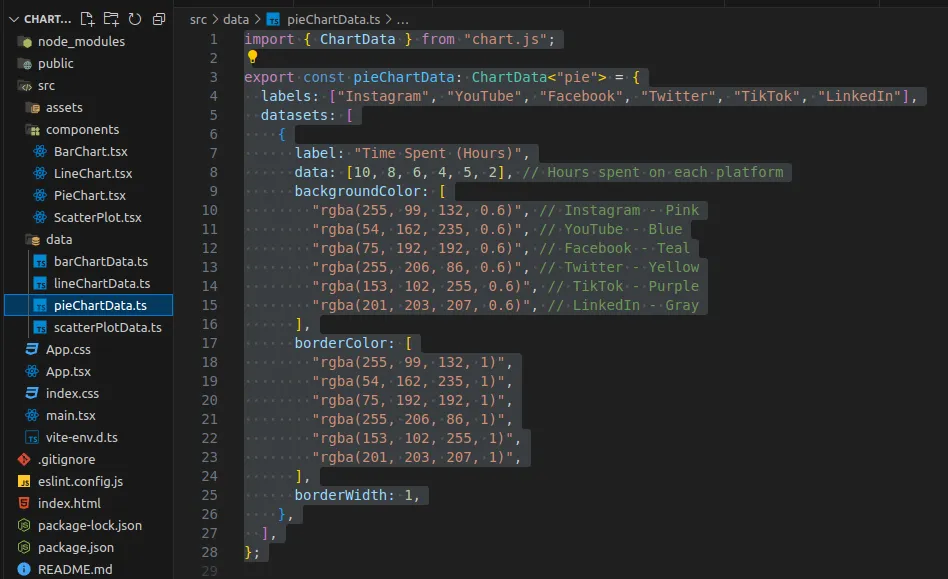Open main.tsx file

coord(70,416)
